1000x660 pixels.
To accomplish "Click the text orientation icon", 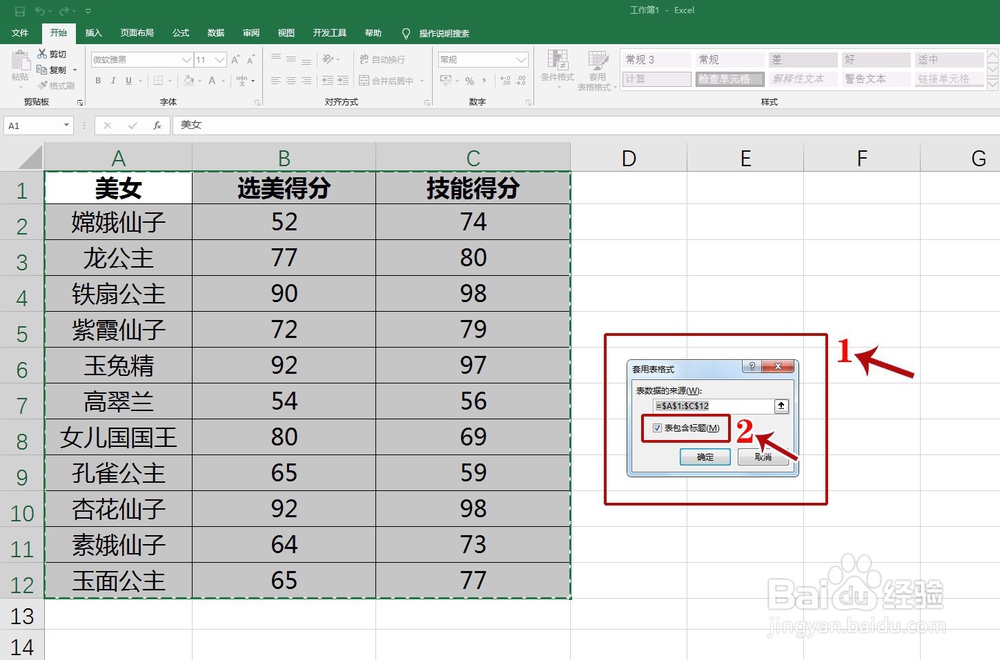I will [x=328, y=59].
